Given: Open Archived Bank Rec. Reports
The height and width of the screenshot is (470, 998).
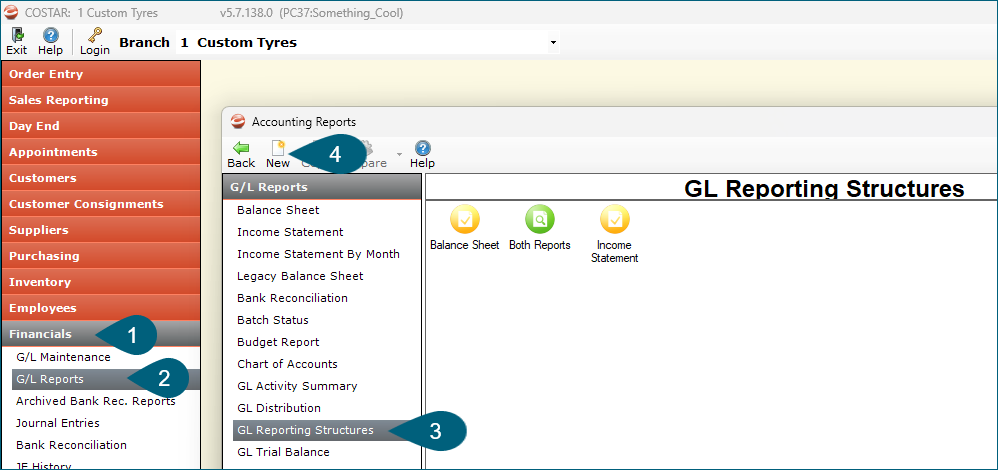Looking at the screenshot, I should click(x=95, y=401).
